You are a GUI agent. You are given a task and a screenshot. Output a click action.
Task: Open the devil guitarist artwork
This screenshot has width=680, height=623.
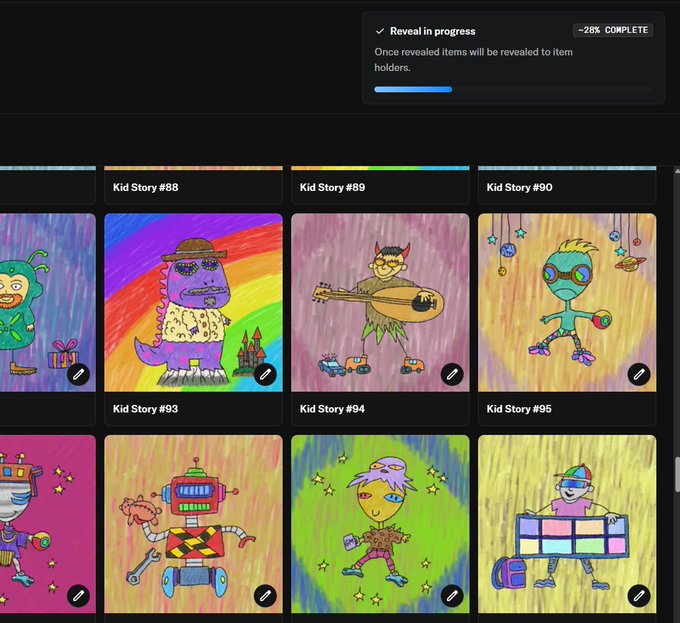click(x=380, y=303)
